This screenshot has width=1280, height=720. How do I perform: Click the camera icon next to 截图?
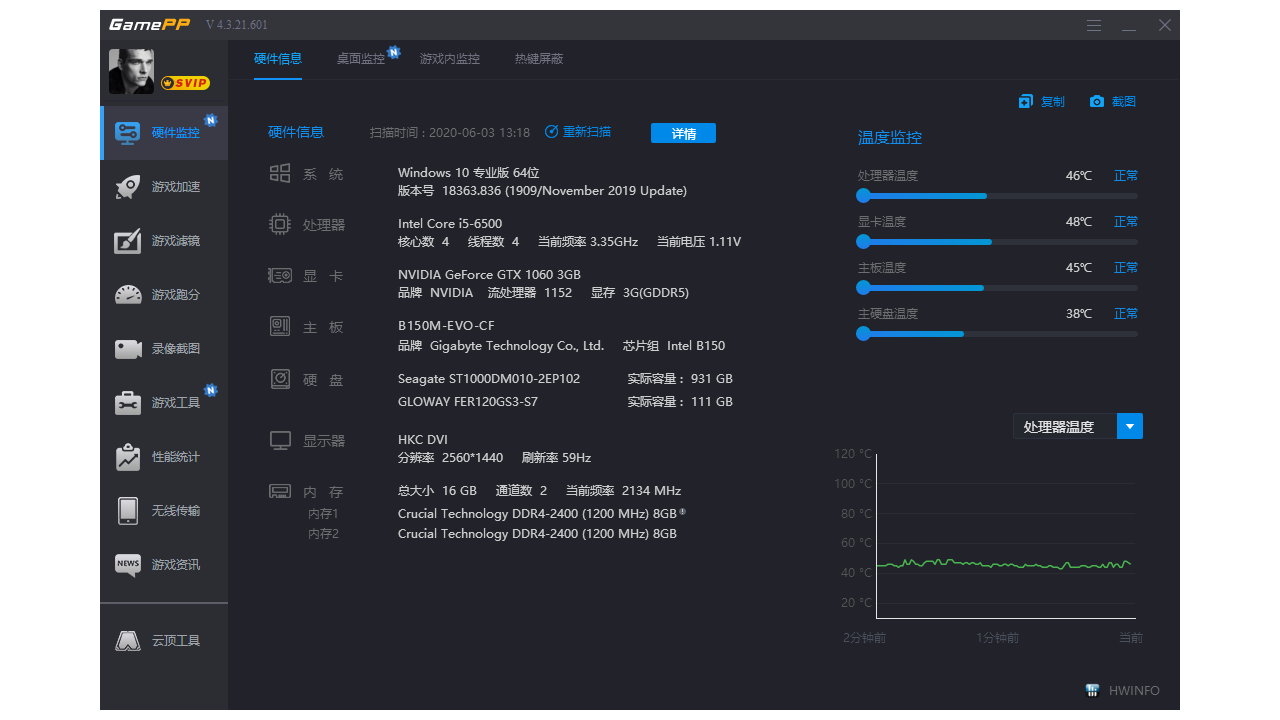1097,102
